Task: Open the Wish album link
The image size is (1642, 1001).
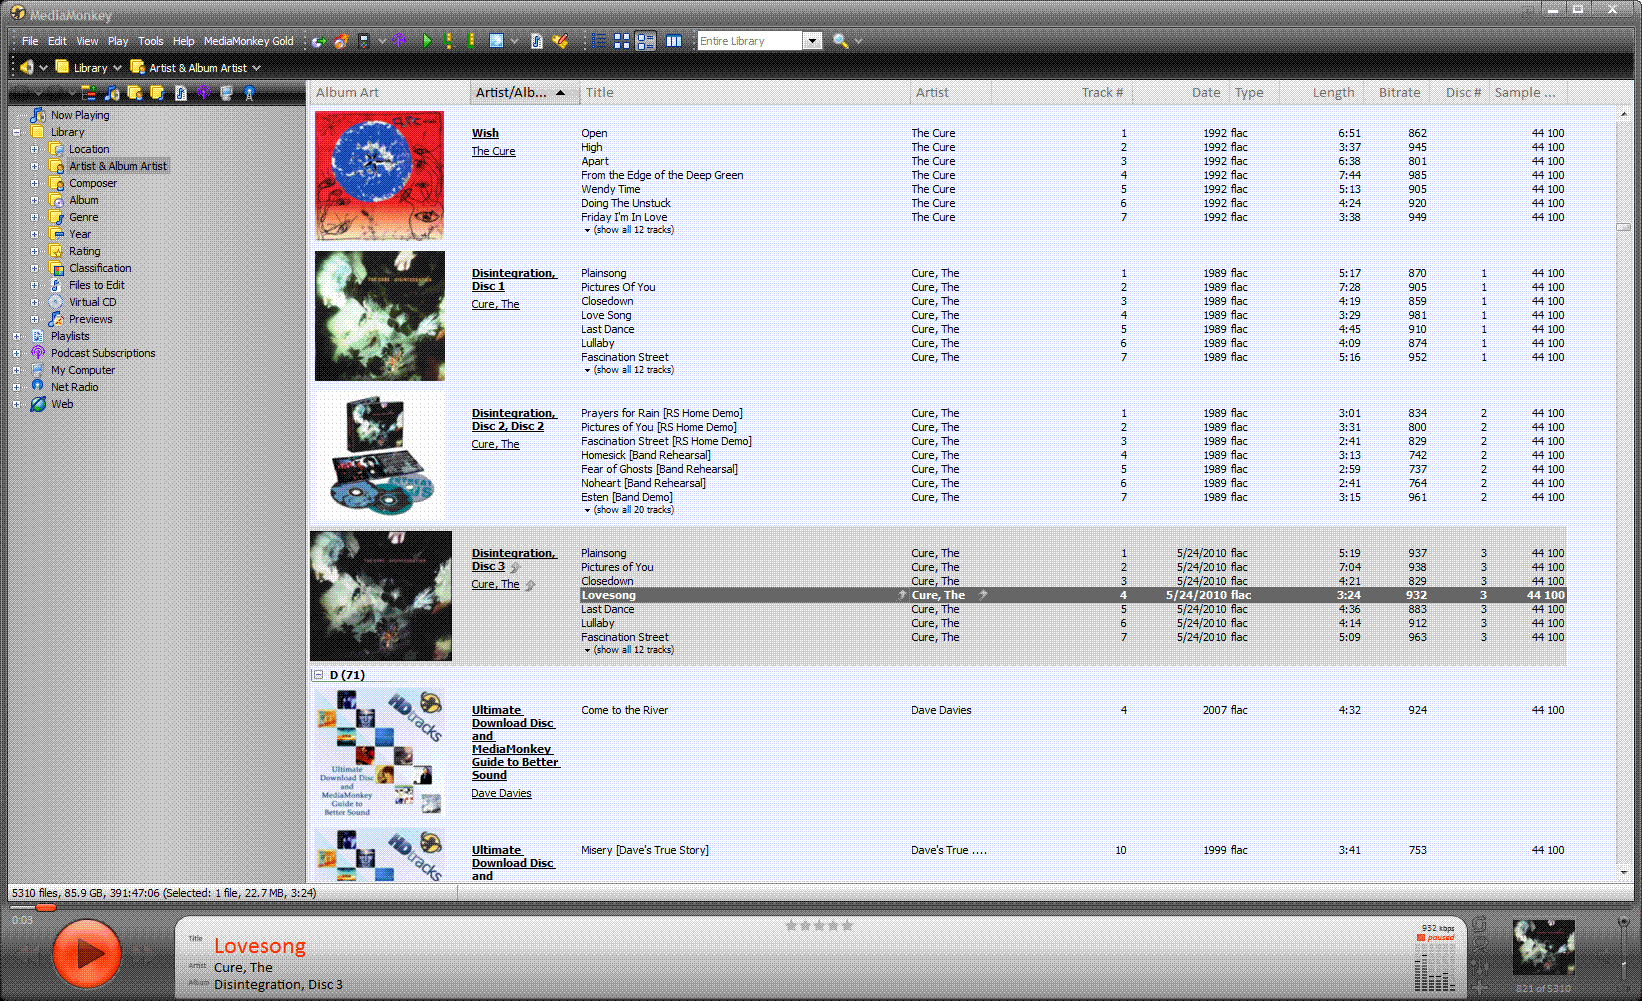Action: [485, 133]
